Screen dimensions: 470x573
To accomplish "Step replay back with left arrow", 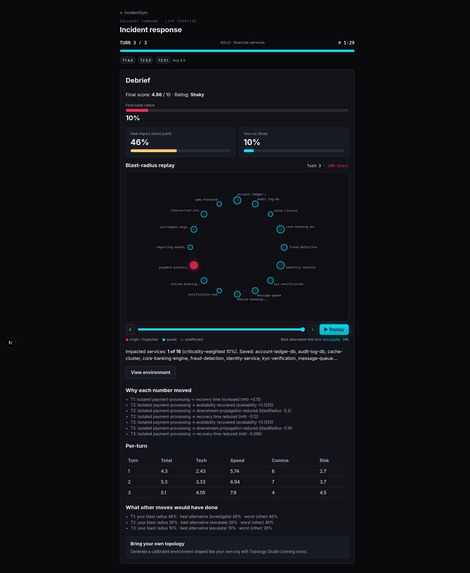I will [x=130, y=330].
